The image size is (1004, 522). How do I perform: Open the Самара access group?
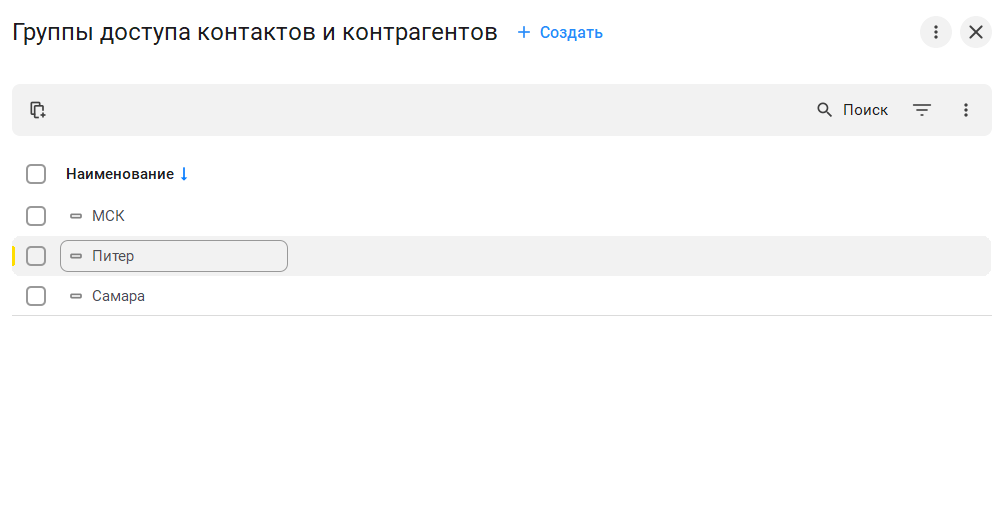click(118, 296)
